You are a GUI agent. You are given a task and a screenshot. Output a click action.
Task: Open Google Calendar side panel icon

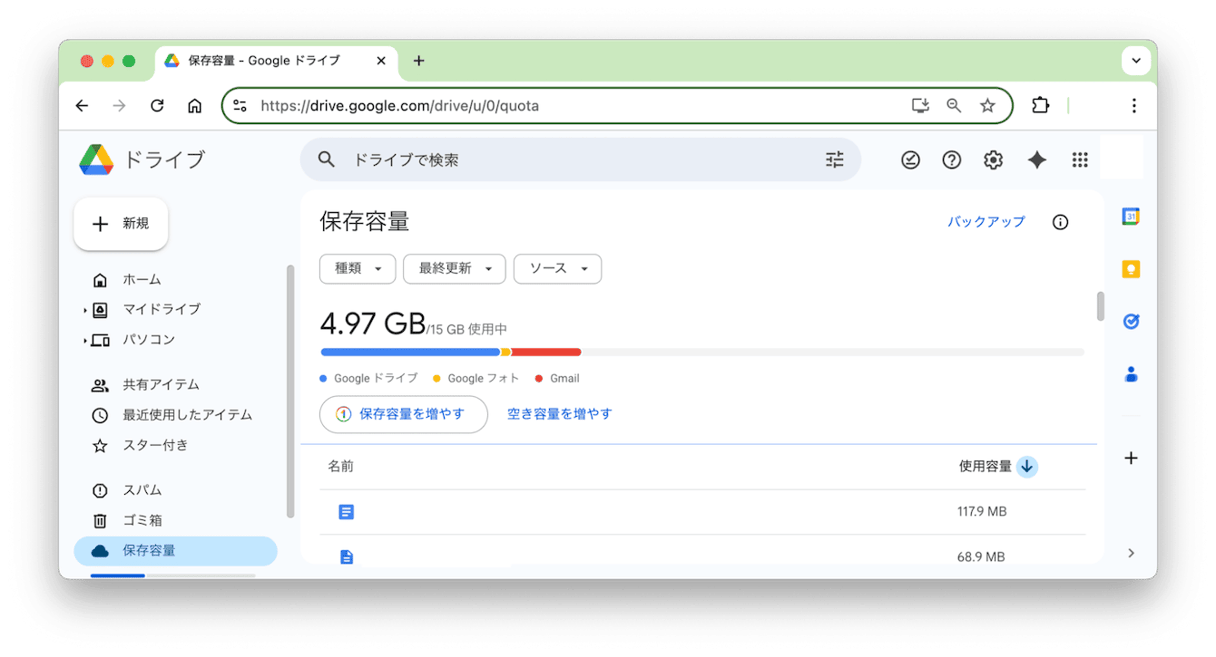coord(1131,216)
